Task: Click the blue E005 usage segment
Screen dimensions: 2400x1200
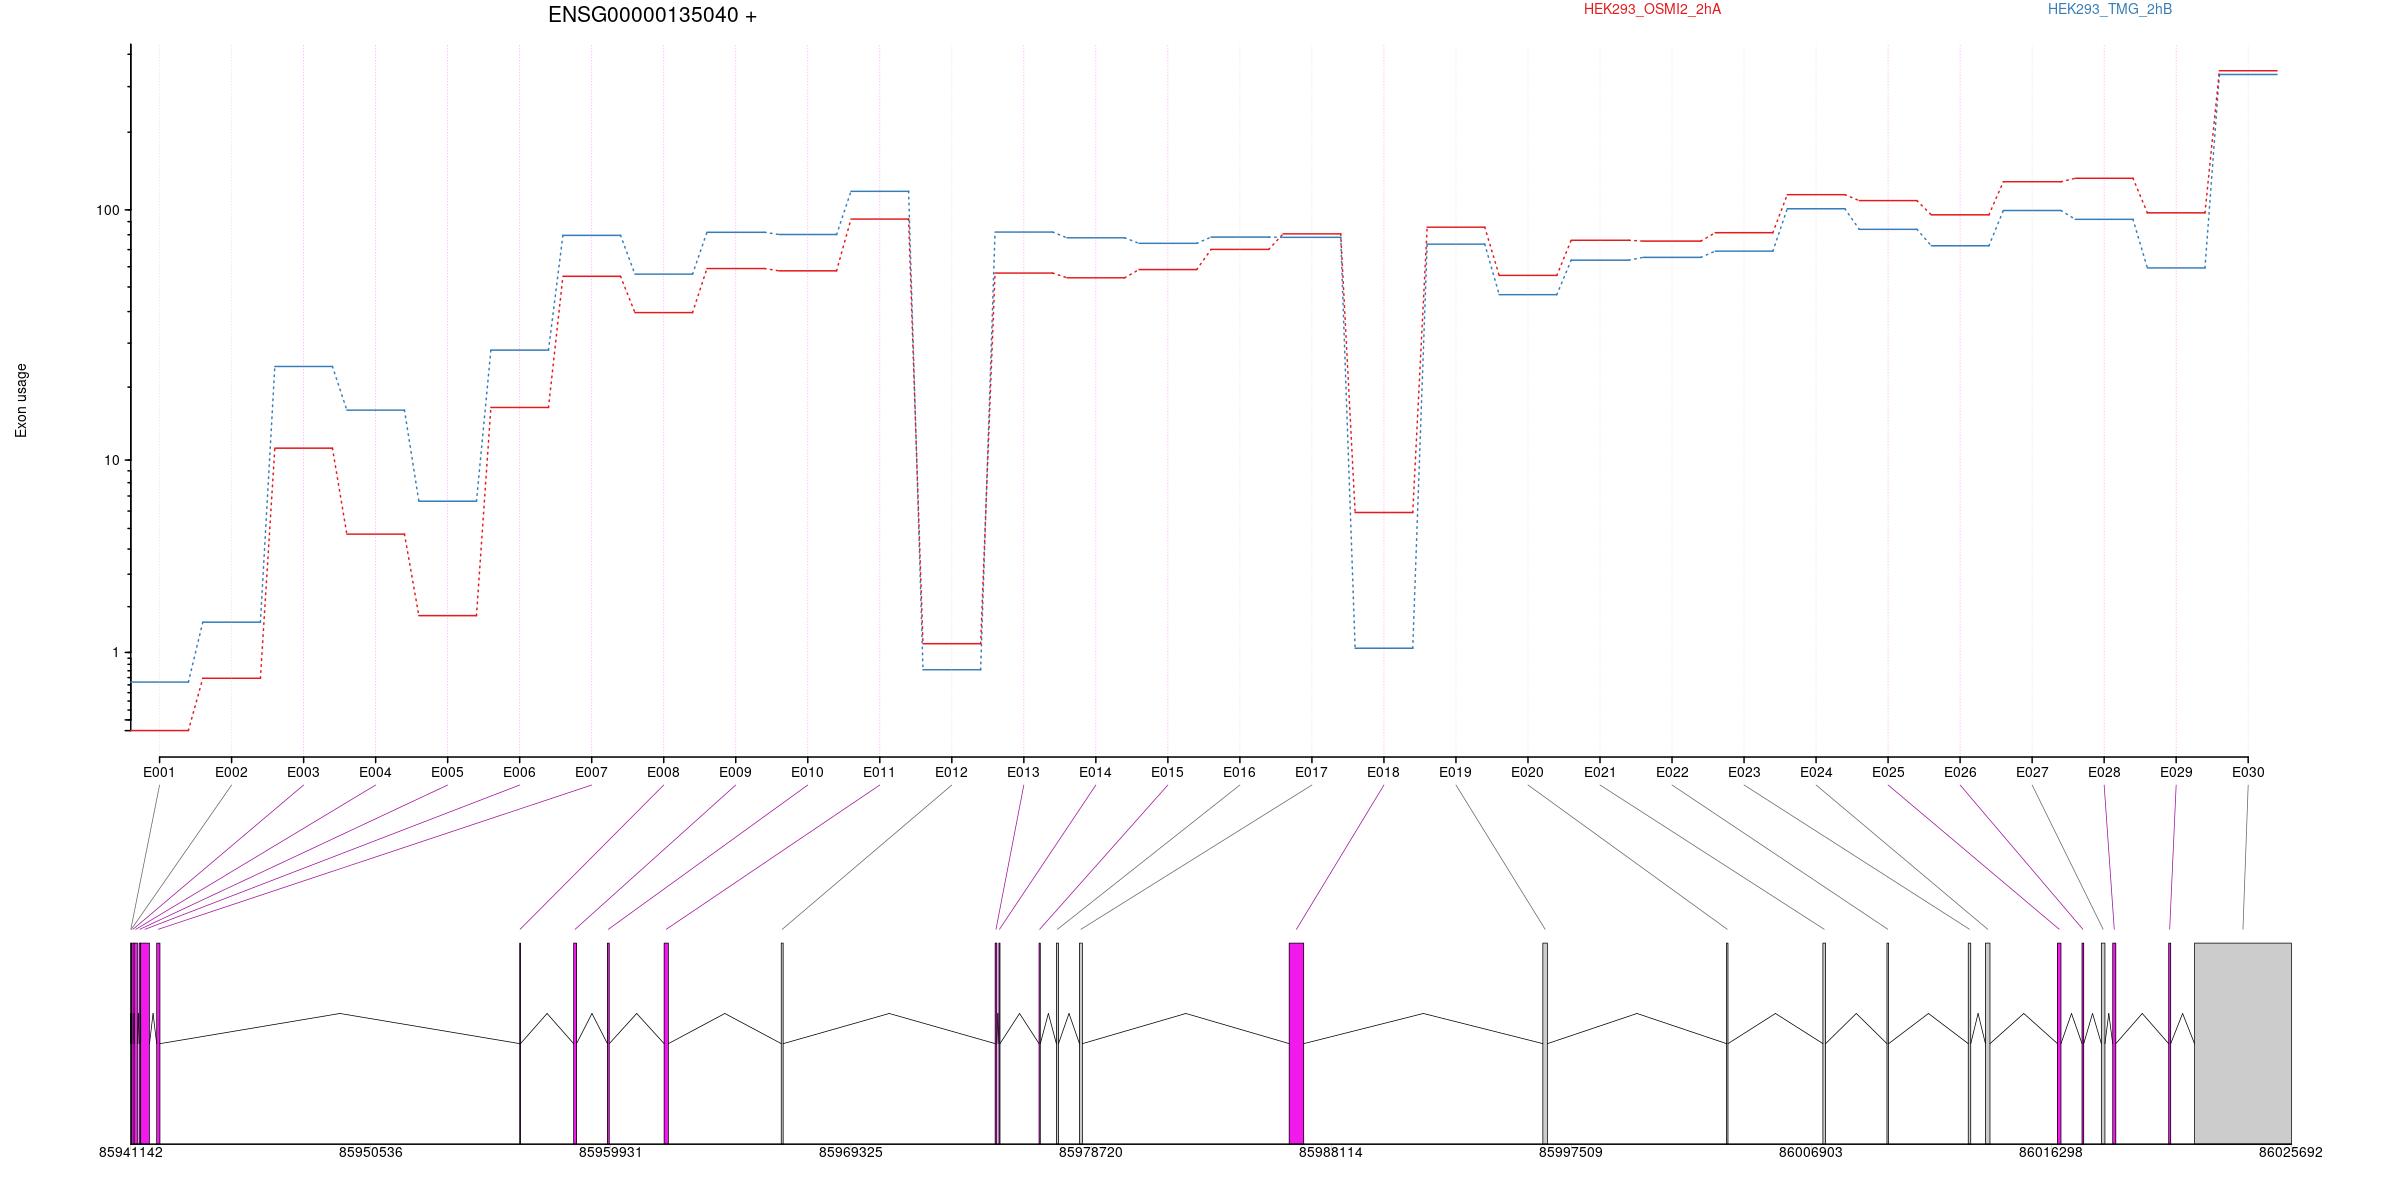Action: coord(447,501)
